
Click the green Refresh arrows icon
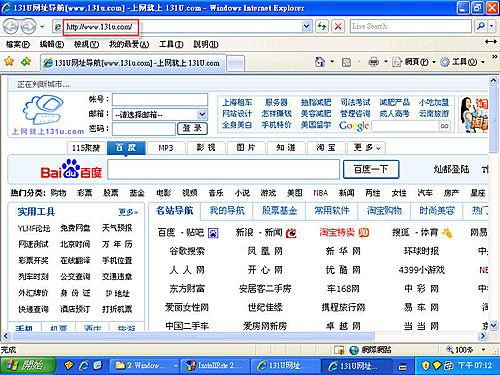[322, 26]
